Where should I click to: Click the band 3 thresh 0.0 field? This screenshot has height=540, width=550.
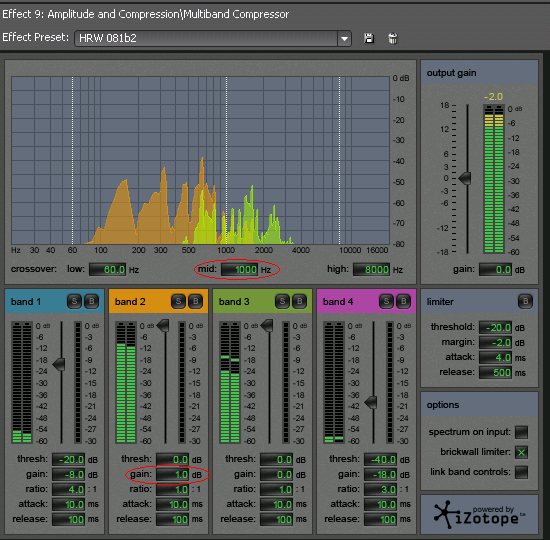point(276,459)
